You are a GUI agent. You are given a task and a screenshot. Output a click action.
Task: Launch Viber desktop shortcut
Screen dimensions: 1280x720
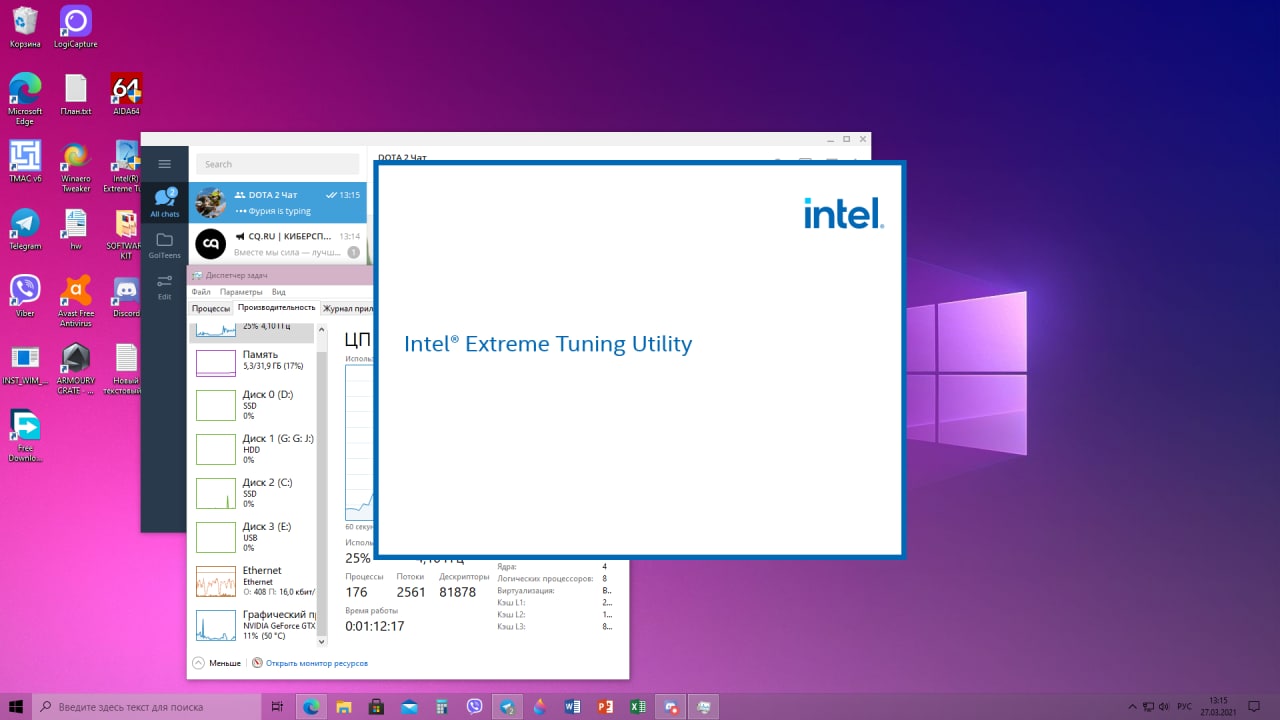[25, 296]
